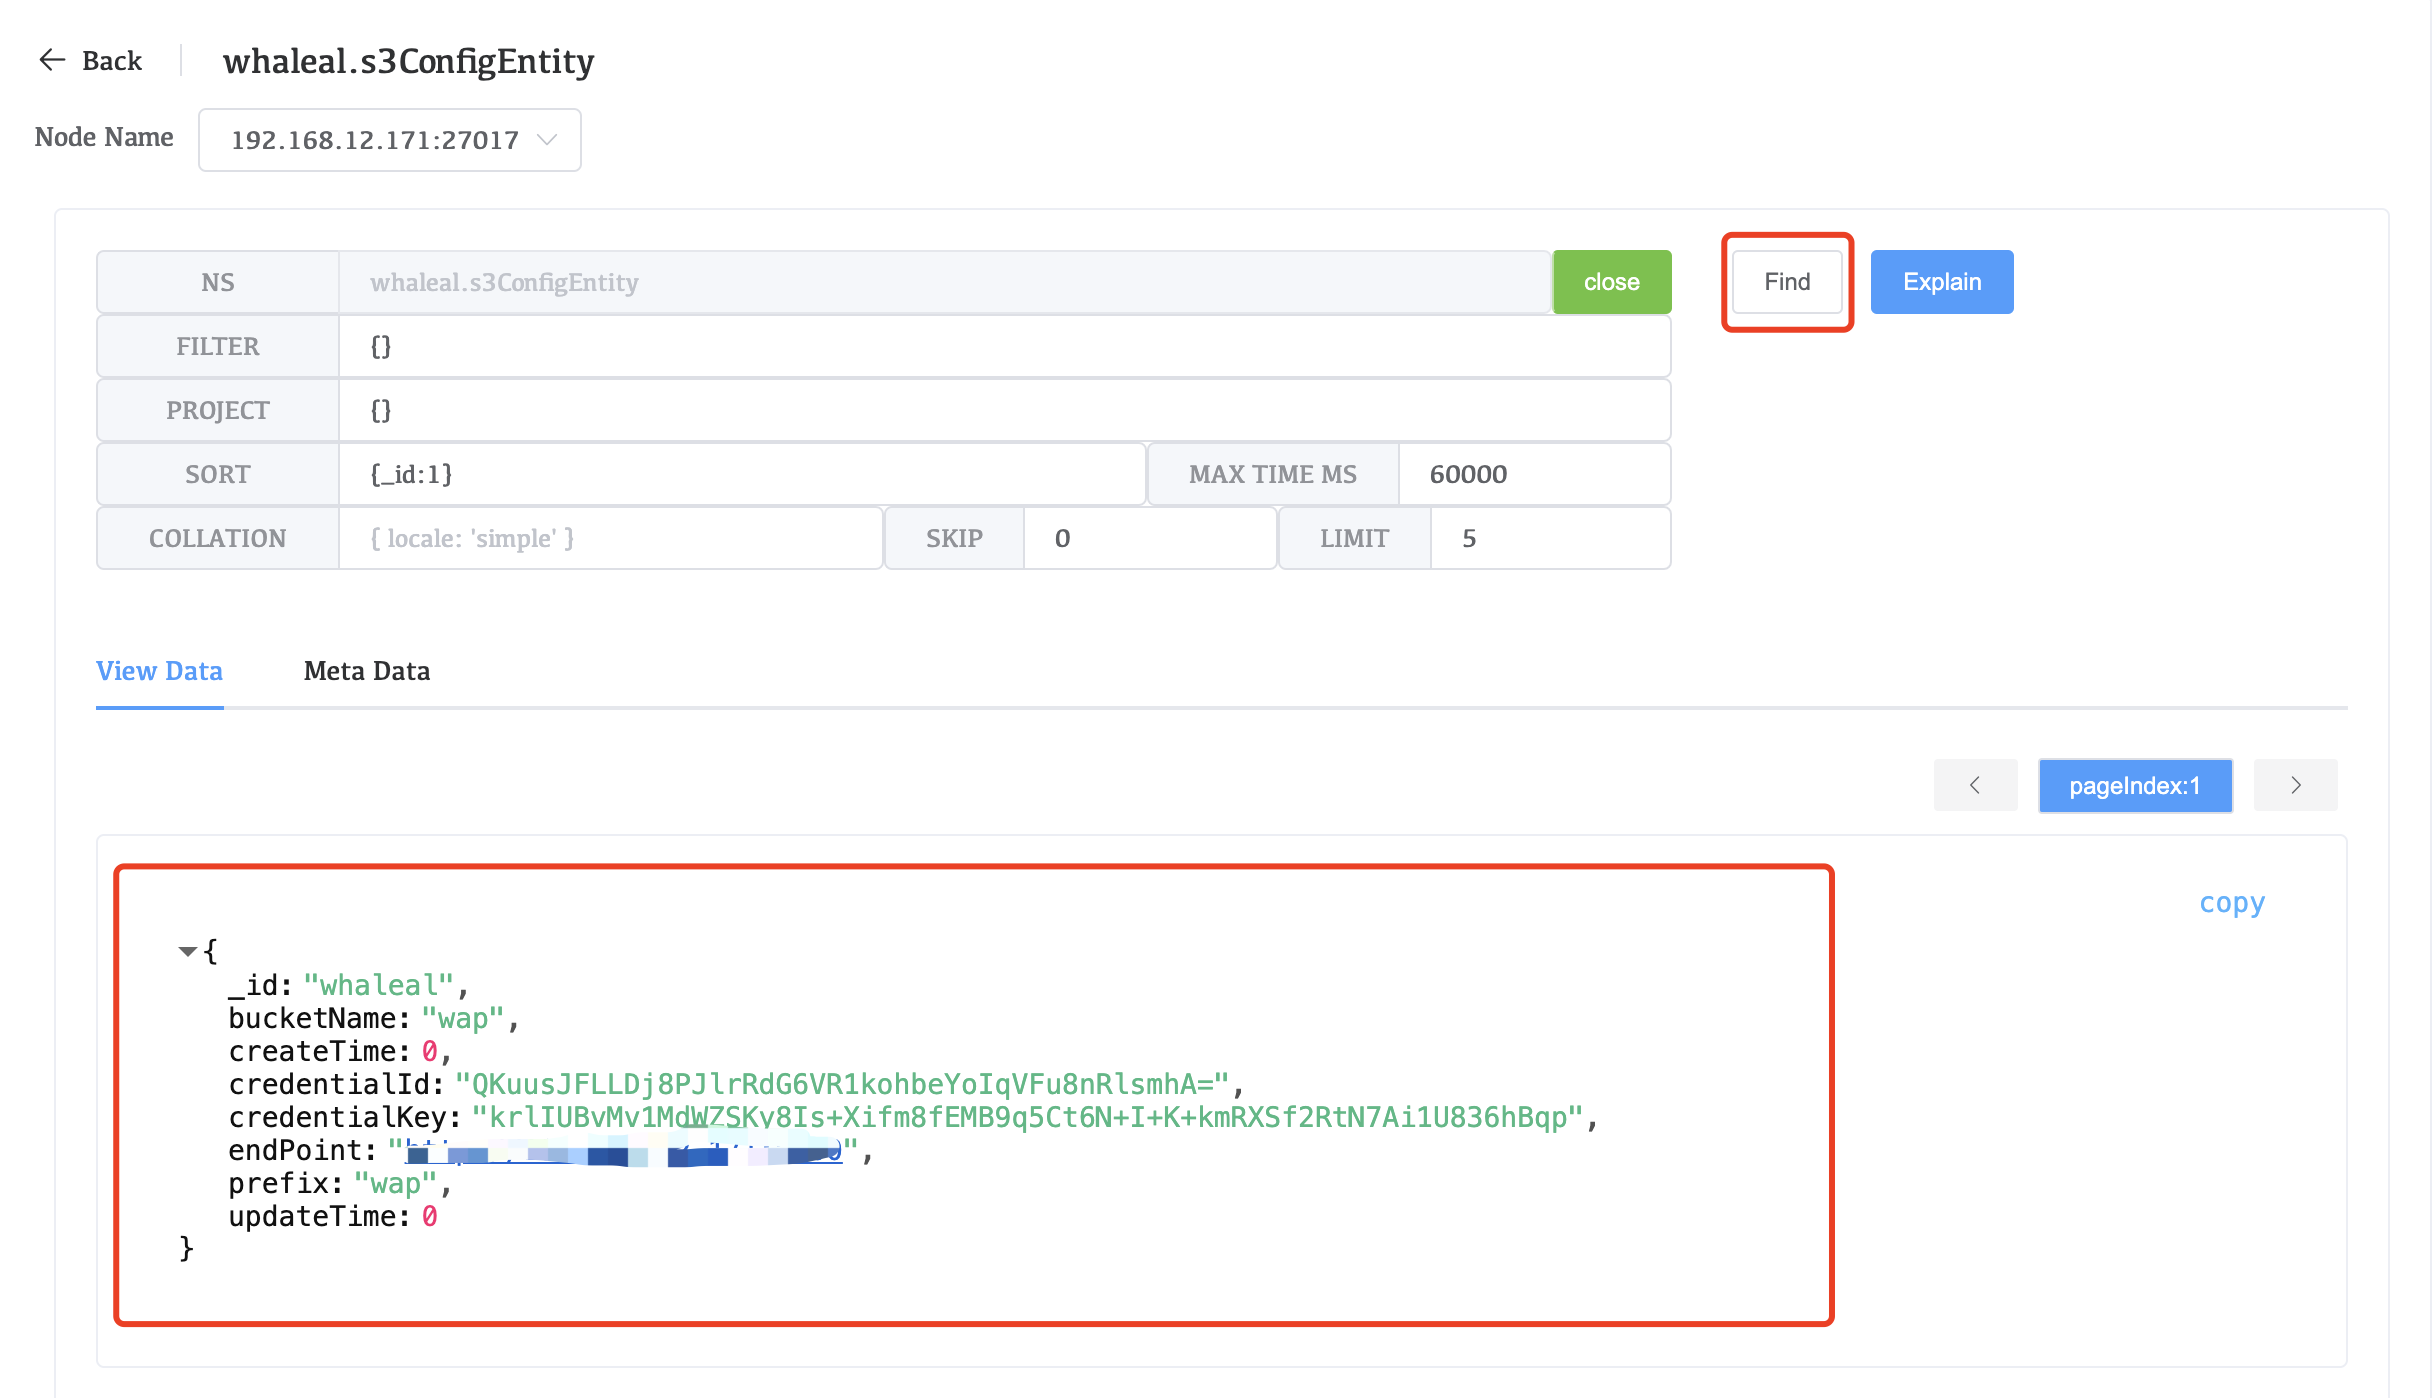
Task: Open the Node Name dropdown
Action: [390, 140]
